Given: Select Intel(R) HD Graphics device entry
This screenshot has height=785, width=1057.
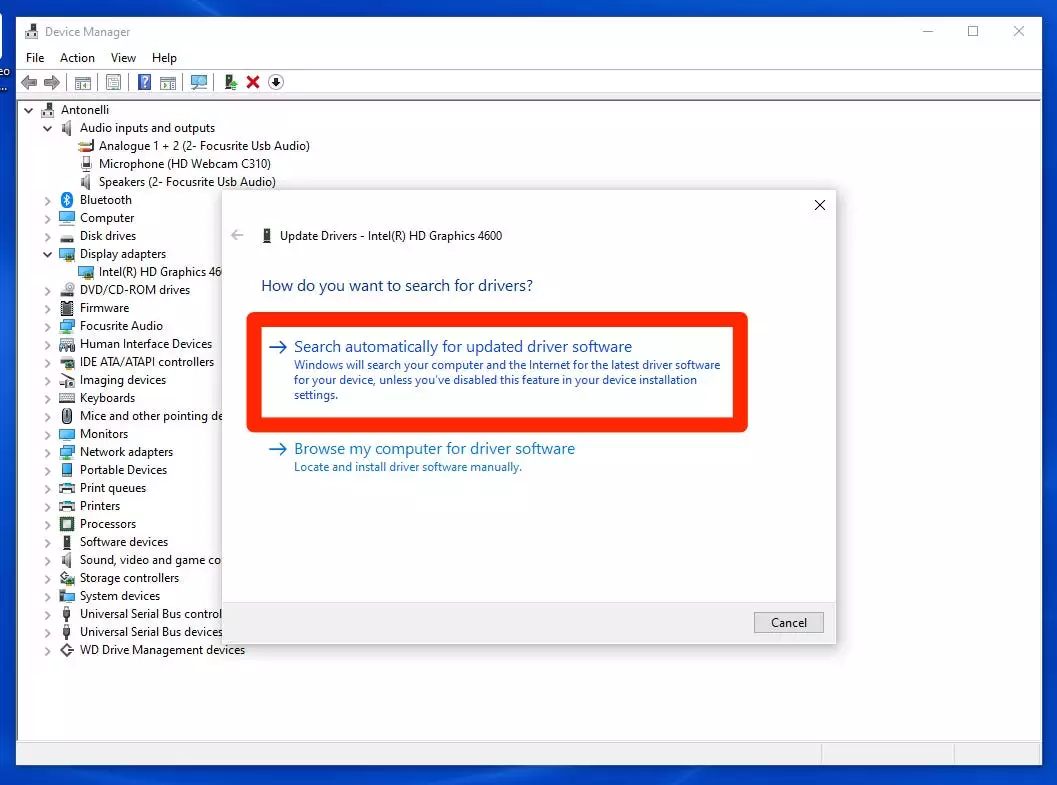Looking at the screenshot, I should (160, 272).
